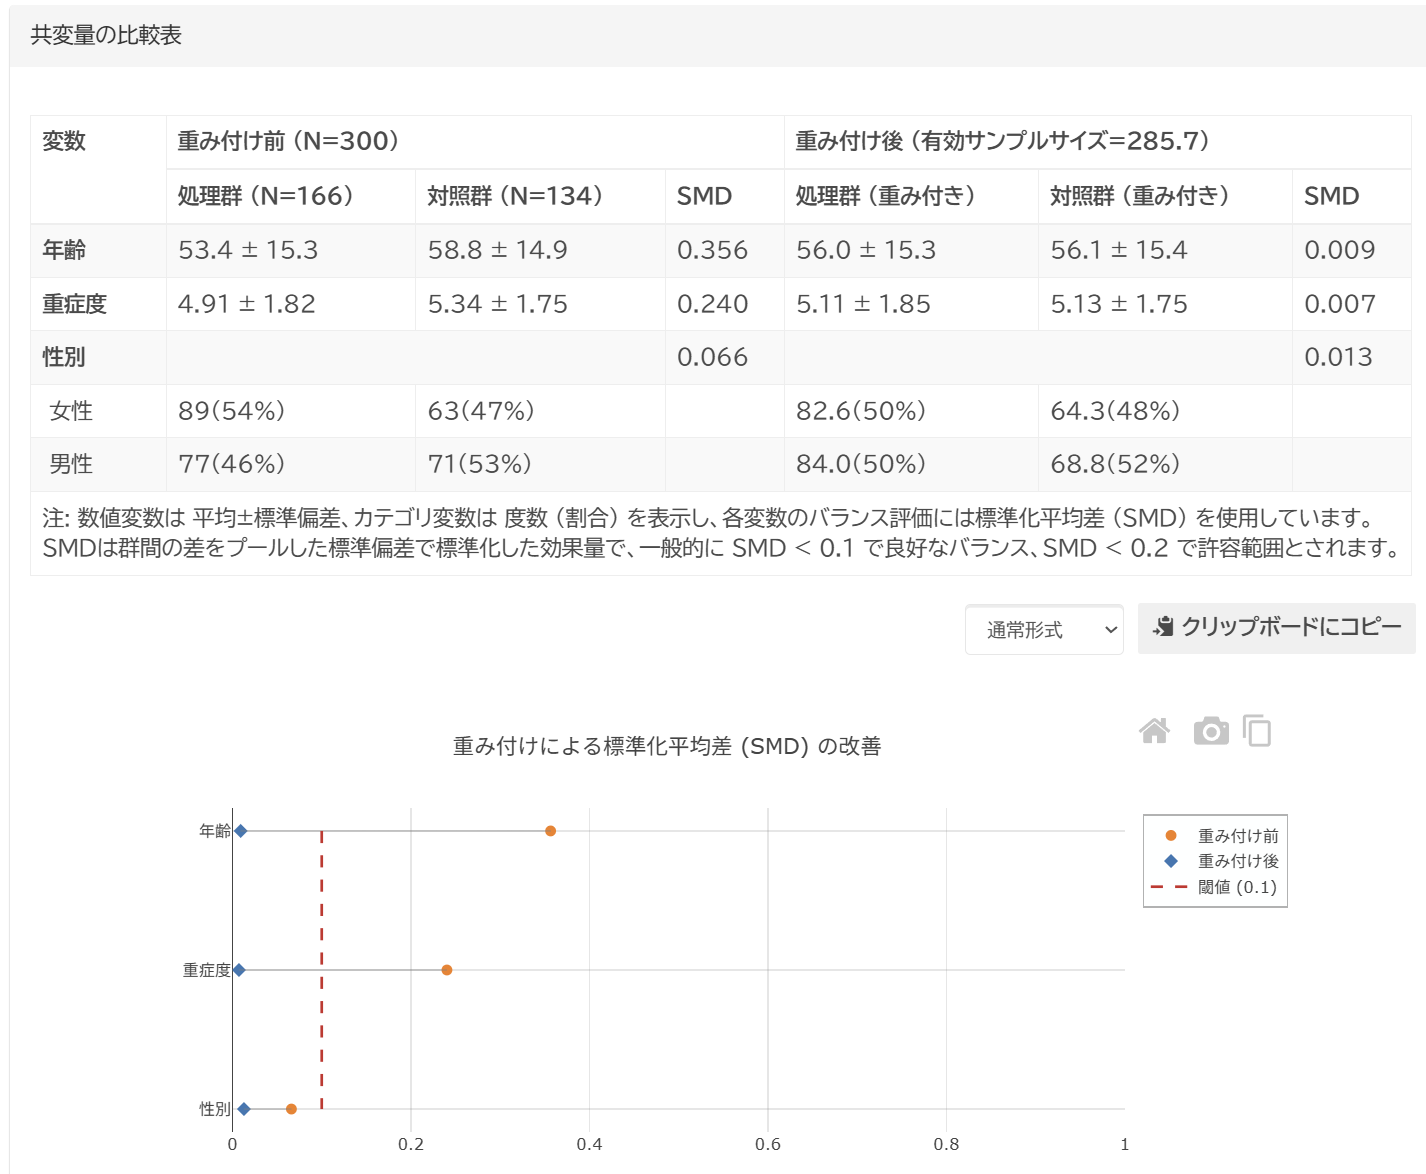Click the 重み付け後 SMD 0.009 cell
This screenshot has width=1426, height=1174.
pos(1339,250)
